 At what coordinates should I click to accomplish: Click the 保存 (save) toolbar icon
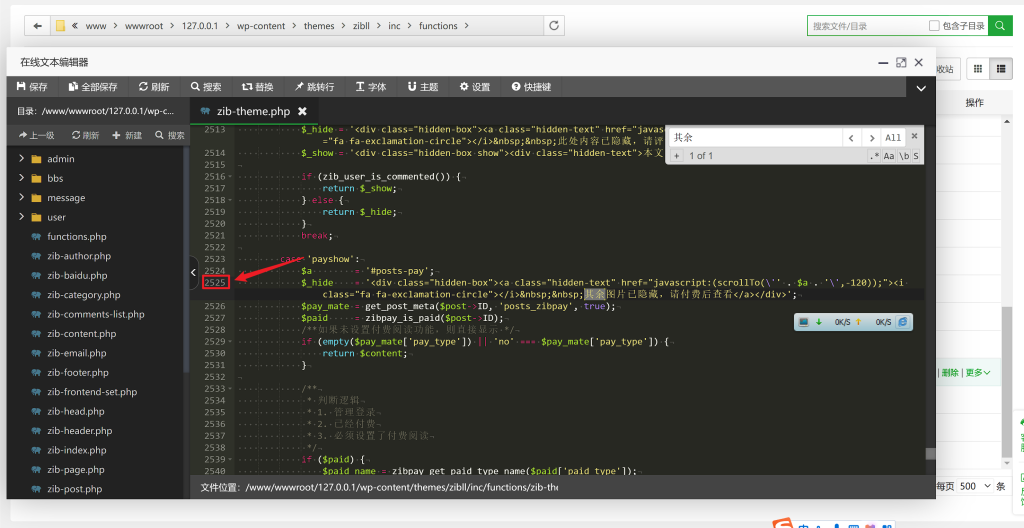(32, 87)
